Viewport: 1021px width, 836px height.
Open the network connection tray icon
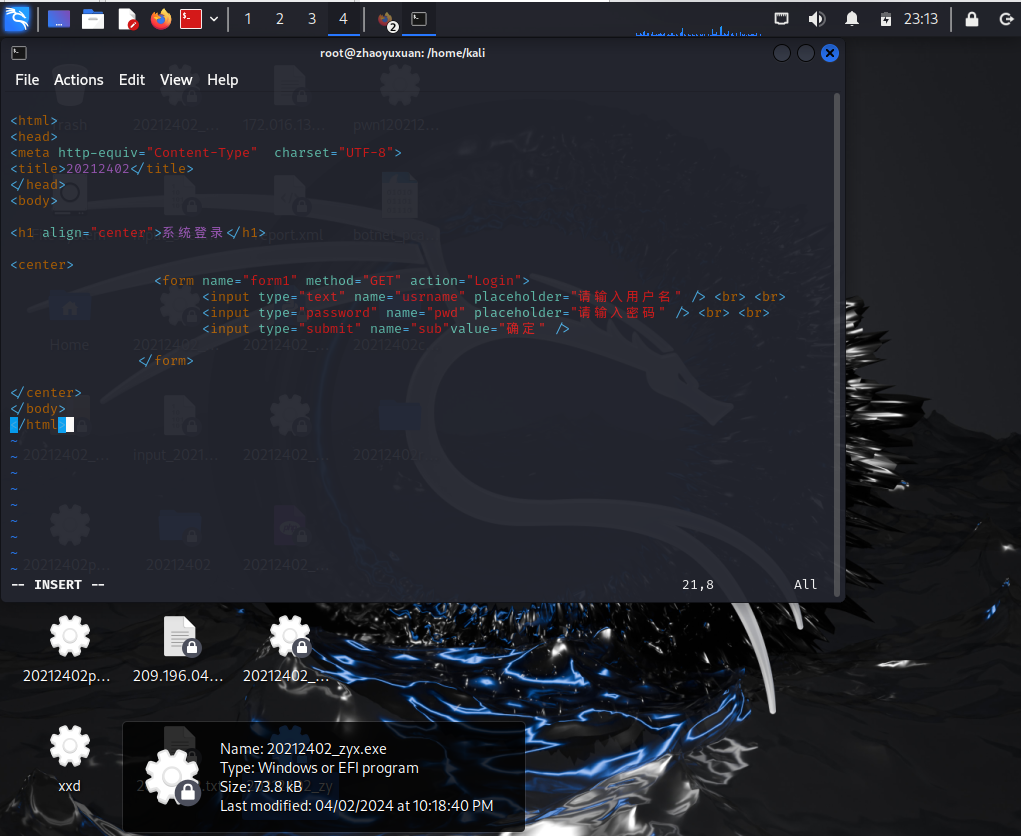click(x=781, y=19)
